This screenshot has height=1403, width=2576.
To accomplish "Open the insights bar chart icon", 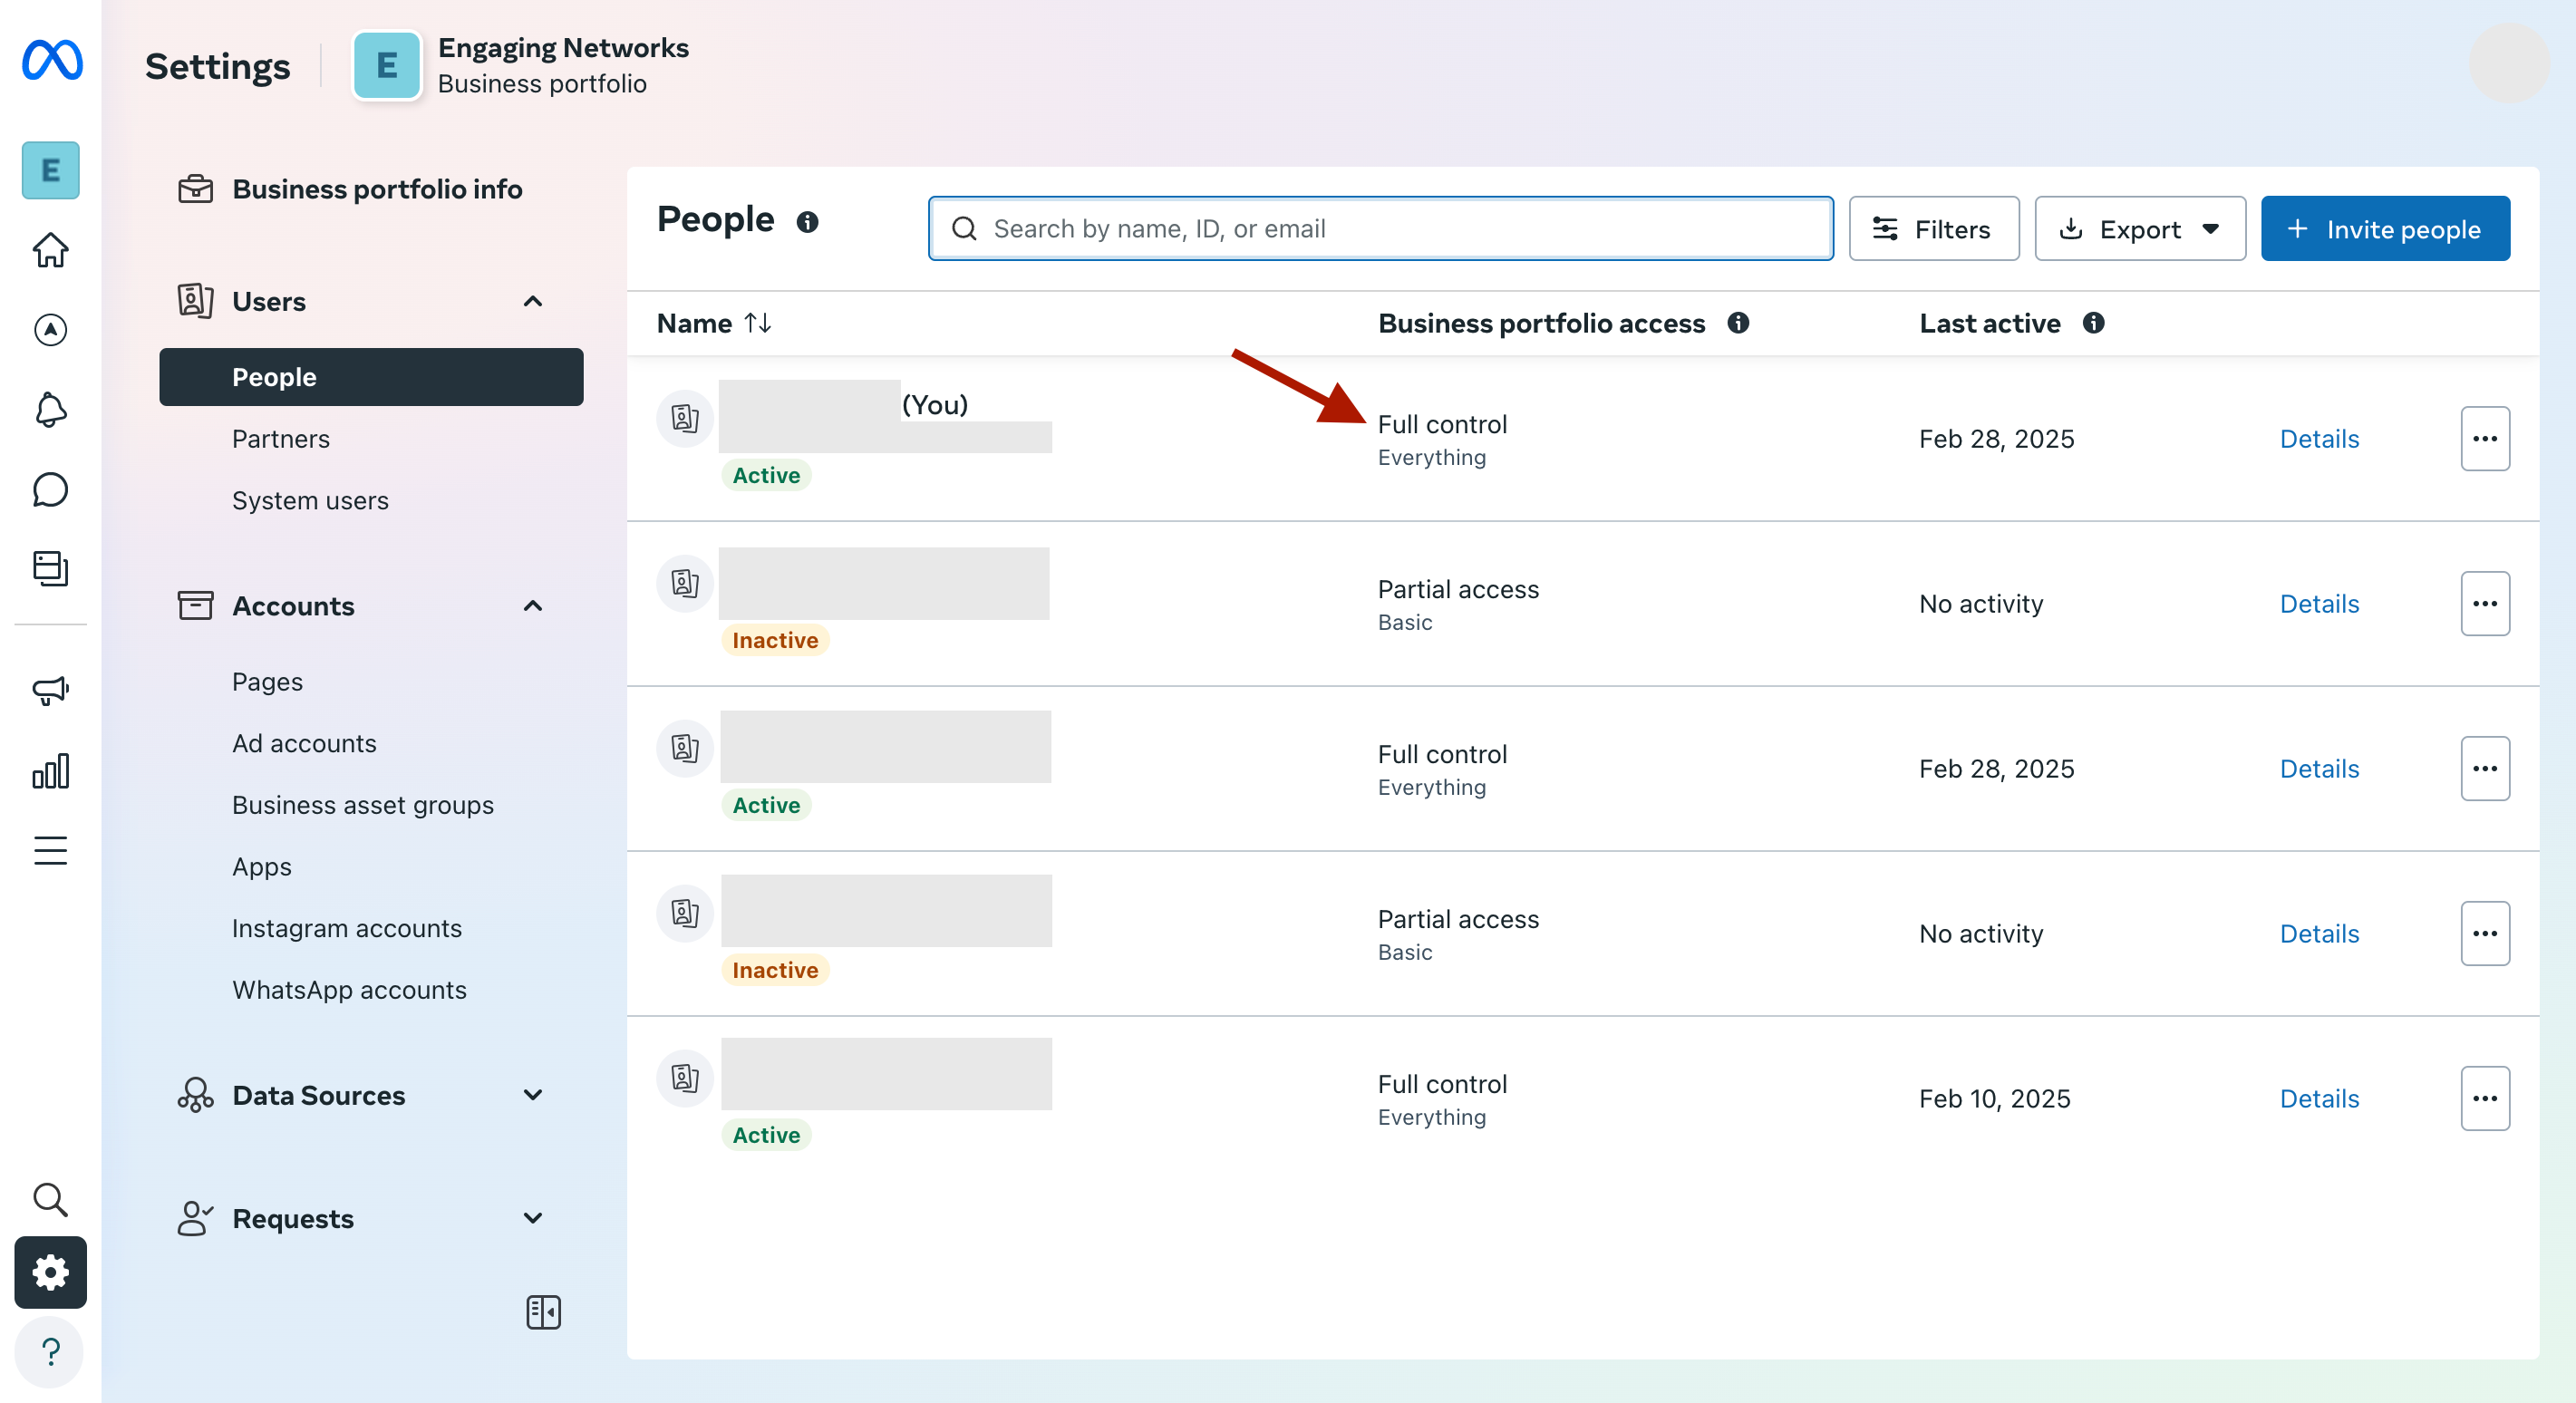I will coord(50,771).
